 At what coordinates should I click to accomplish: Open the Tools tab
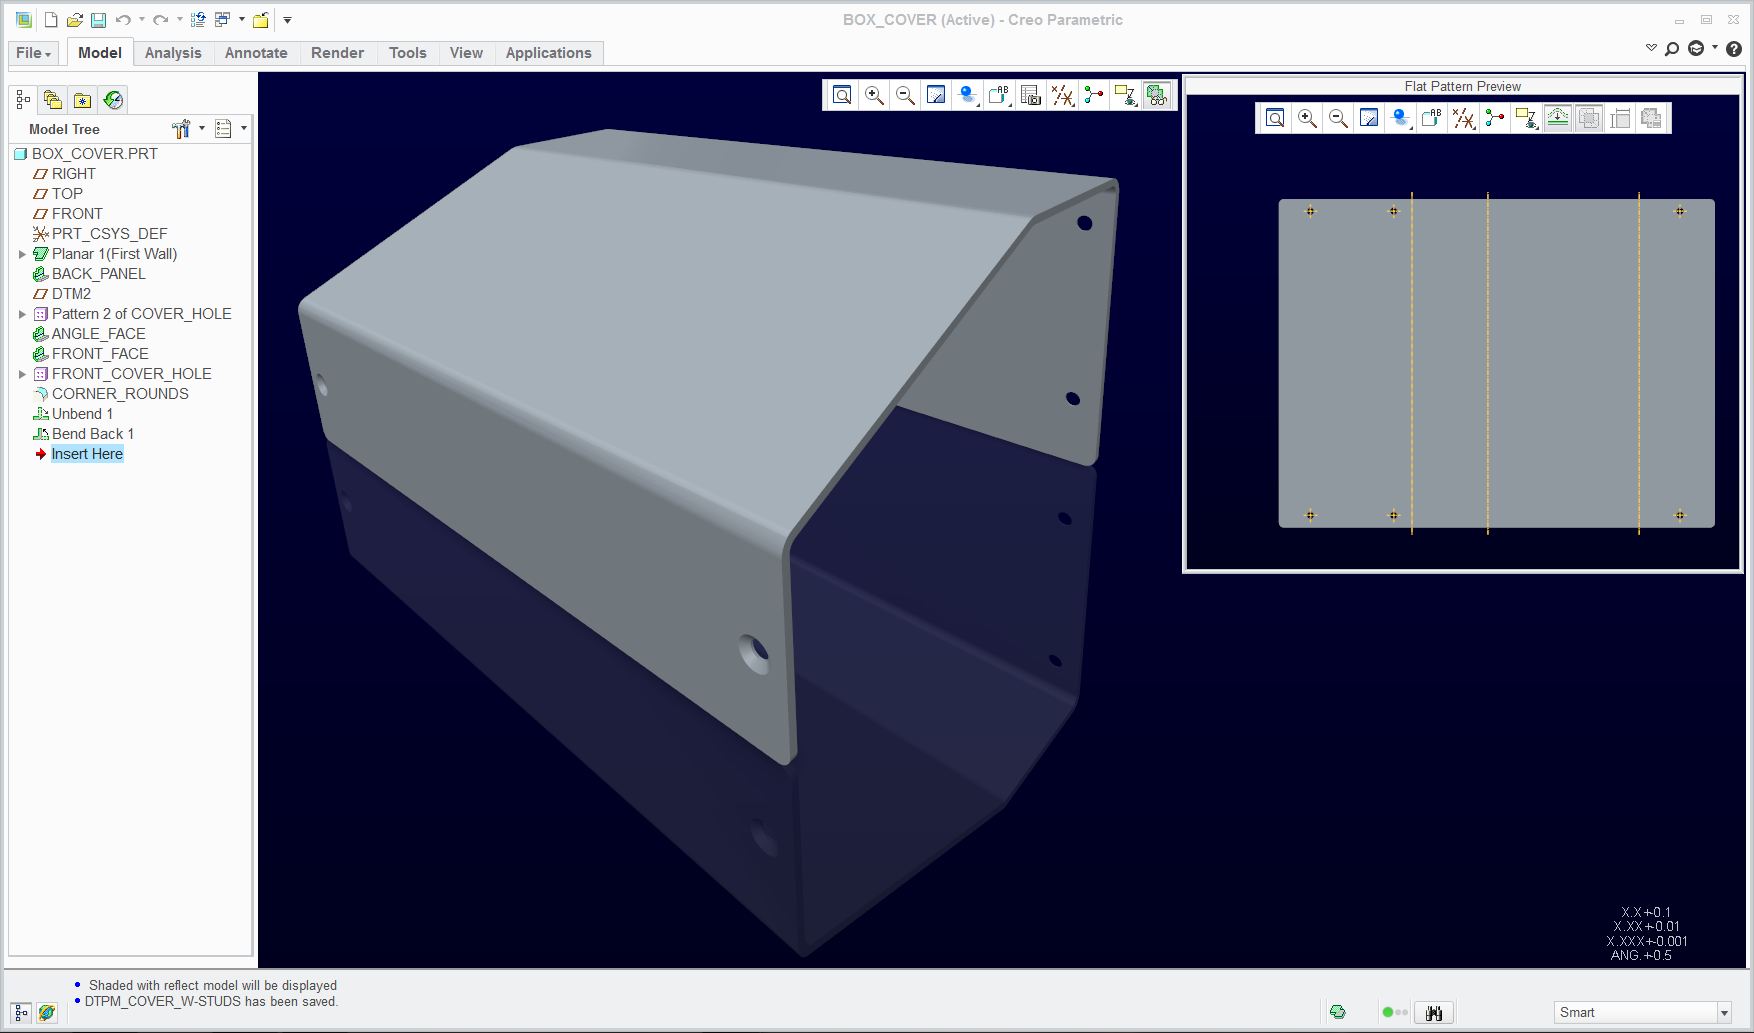click(x=407, y=53)
